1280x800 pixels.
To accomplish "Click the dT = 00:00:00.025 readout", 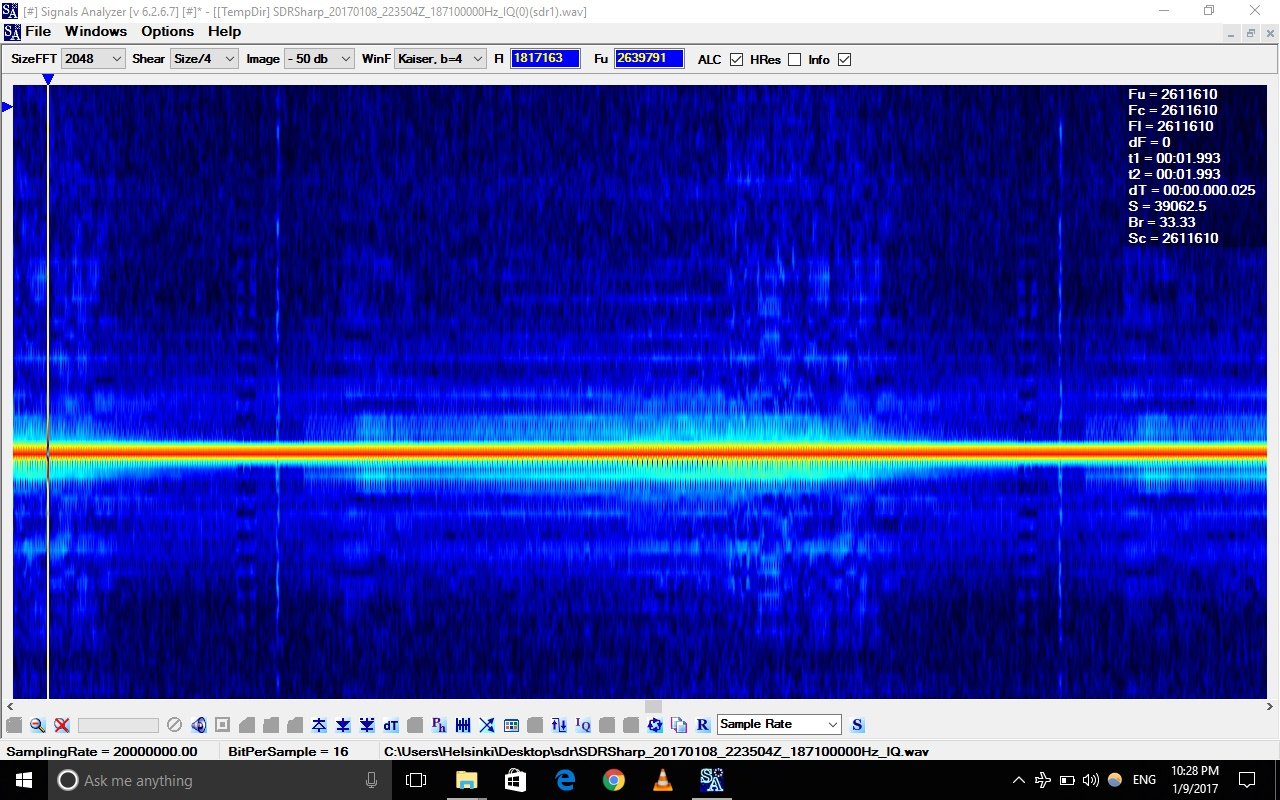I will tap(1192, 190).
